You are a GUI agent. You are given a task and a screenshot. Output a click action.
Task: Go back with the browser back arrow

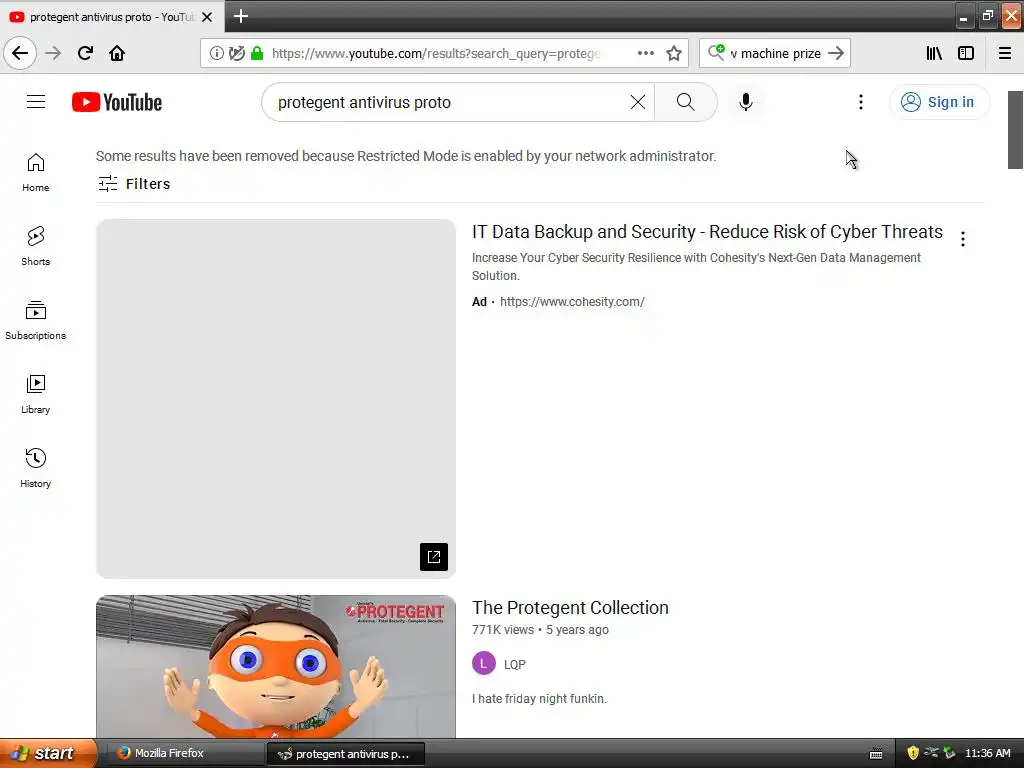coord(20,53)
